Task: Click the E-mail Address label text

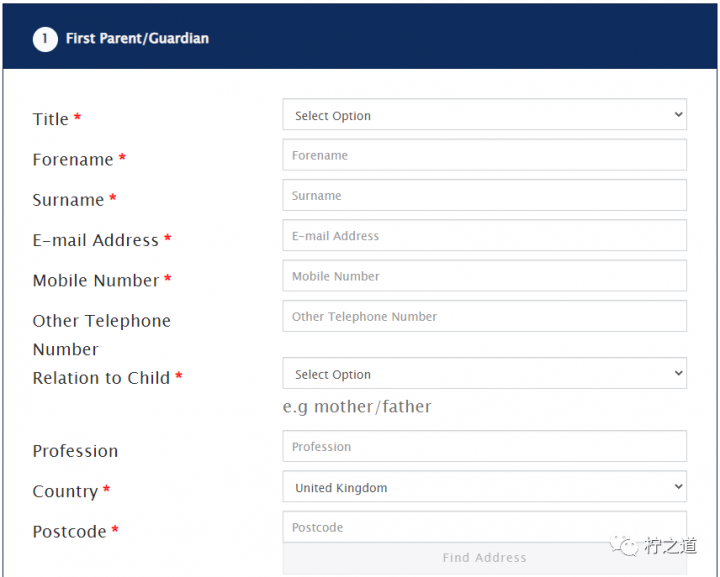Action: click(96, 240)
